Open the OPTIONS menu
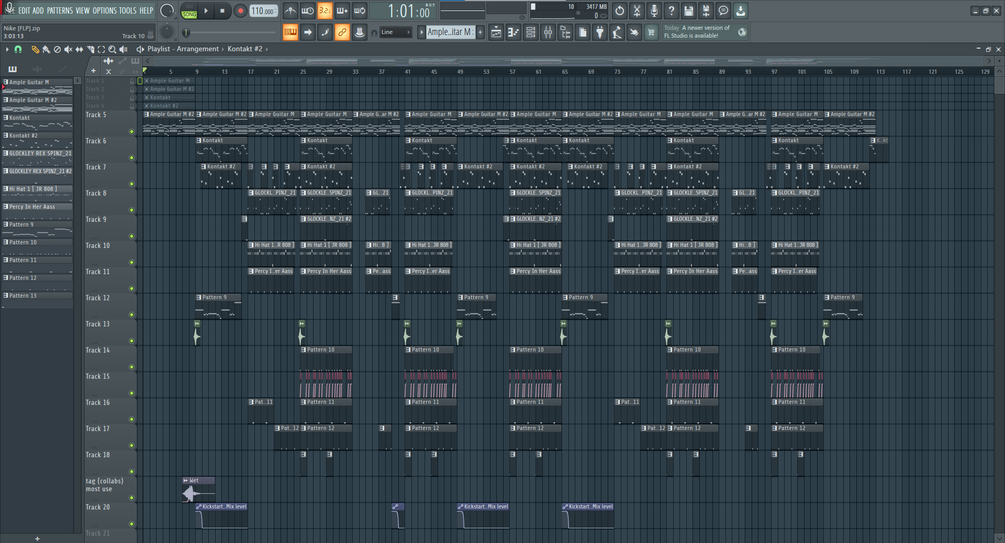 [x=104, y=10]
